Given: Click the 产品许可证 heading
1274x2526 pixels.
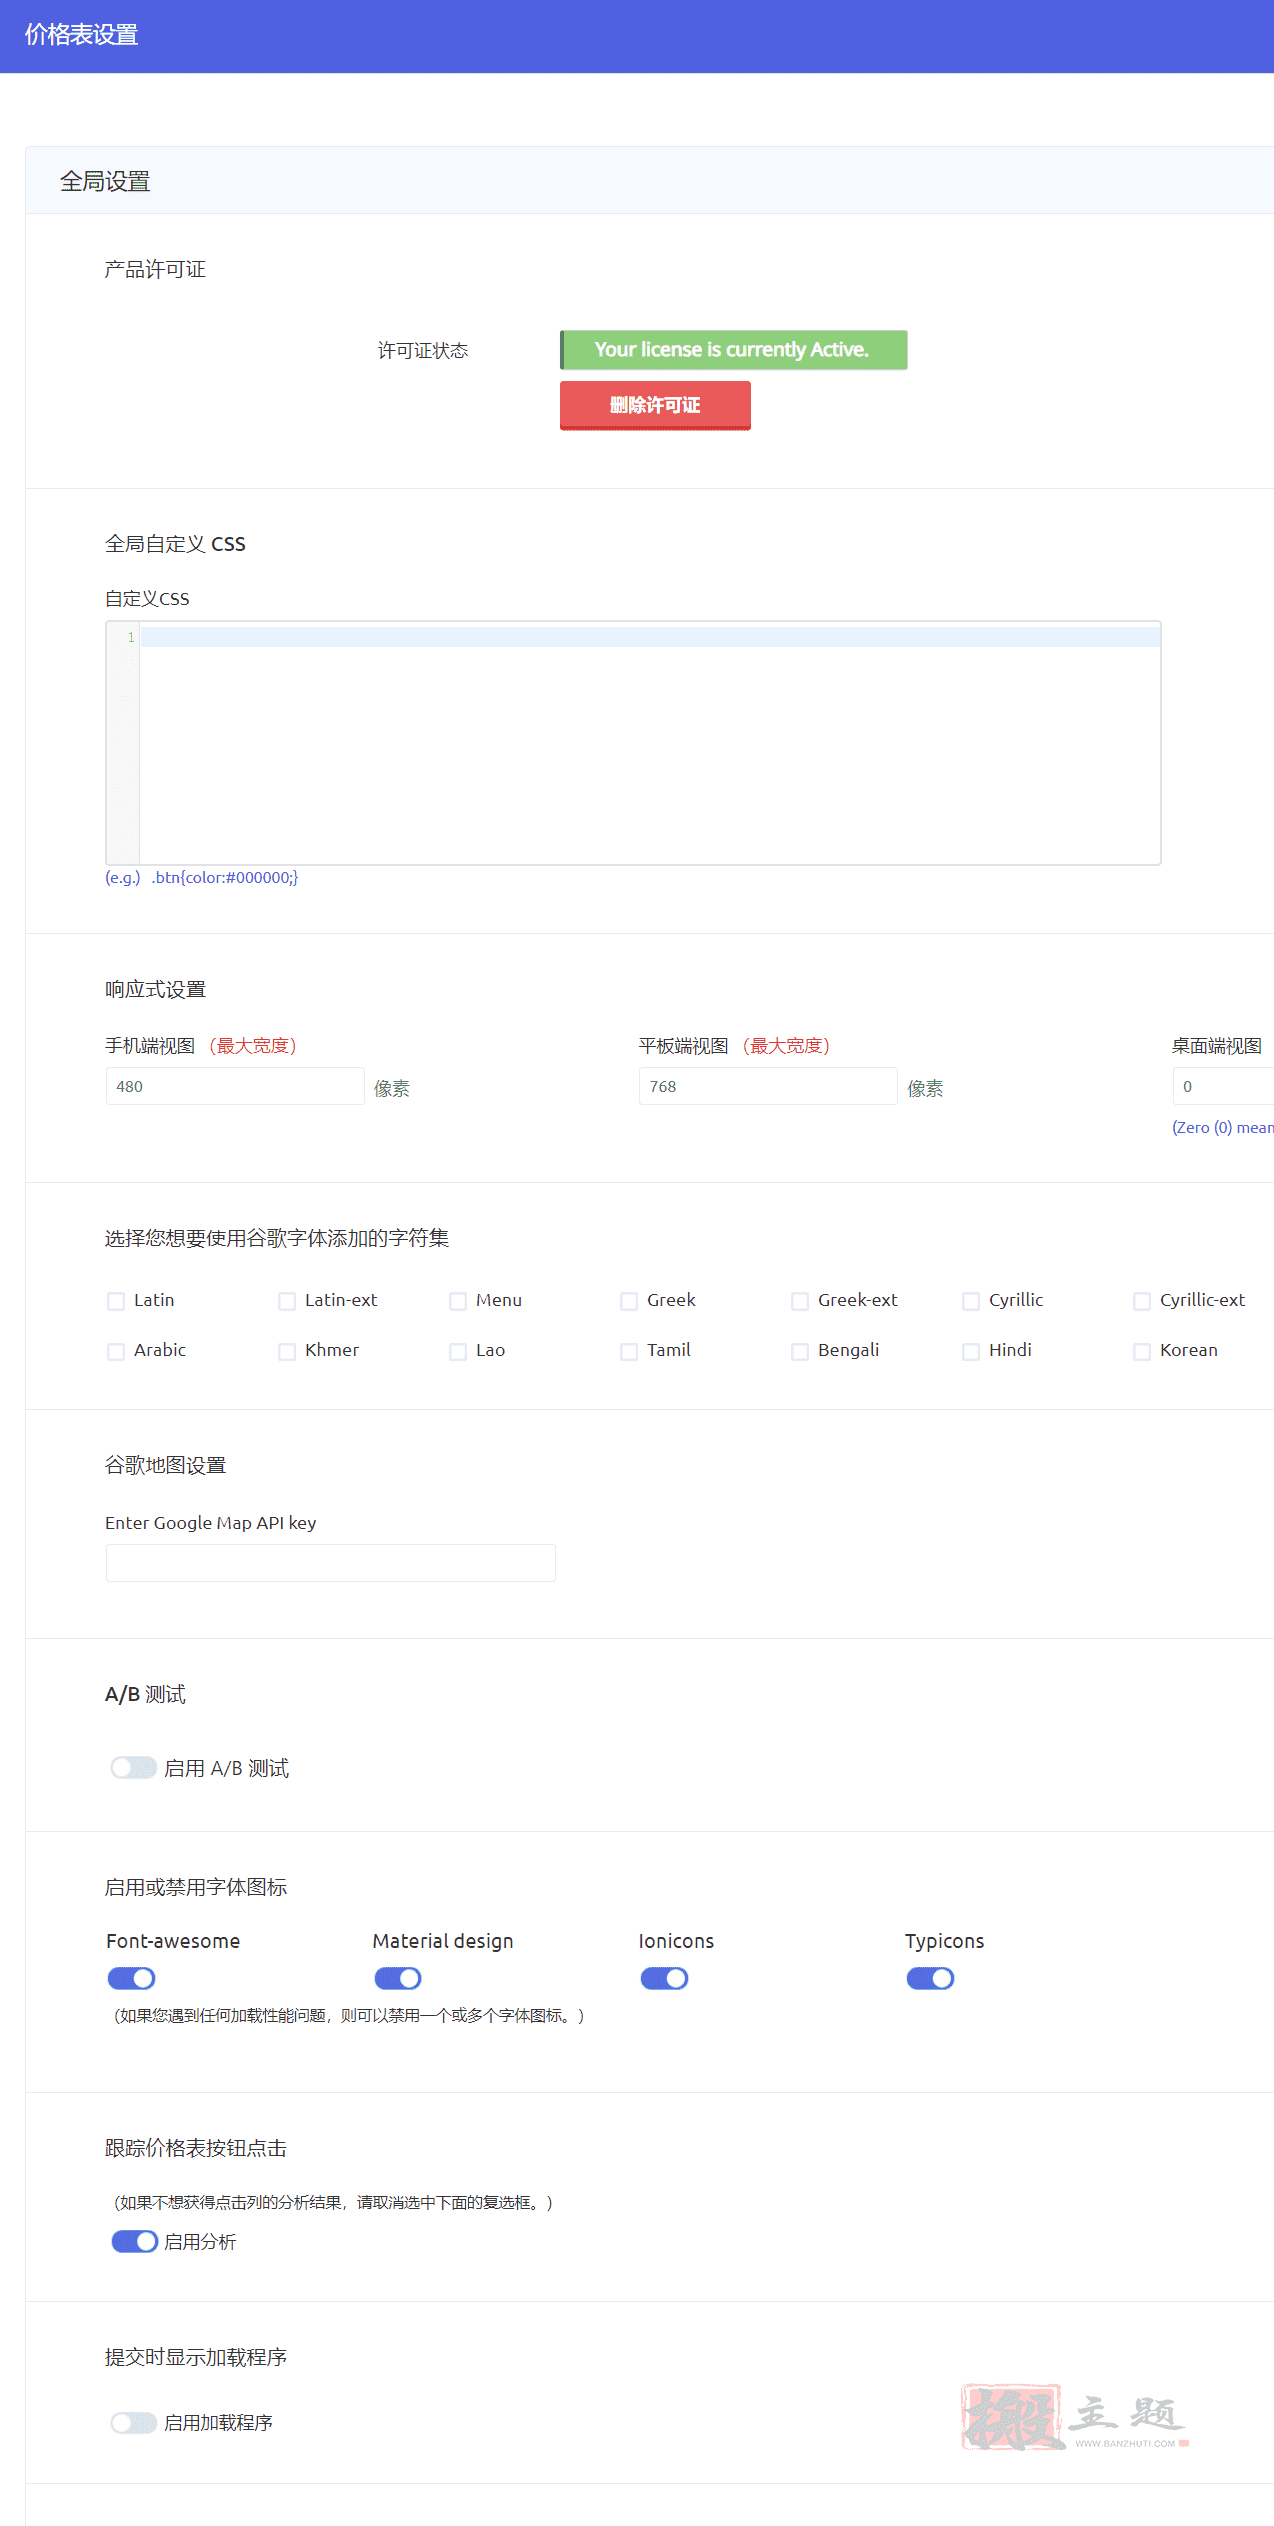Looking at the screenshot, I should coord(155,269).
